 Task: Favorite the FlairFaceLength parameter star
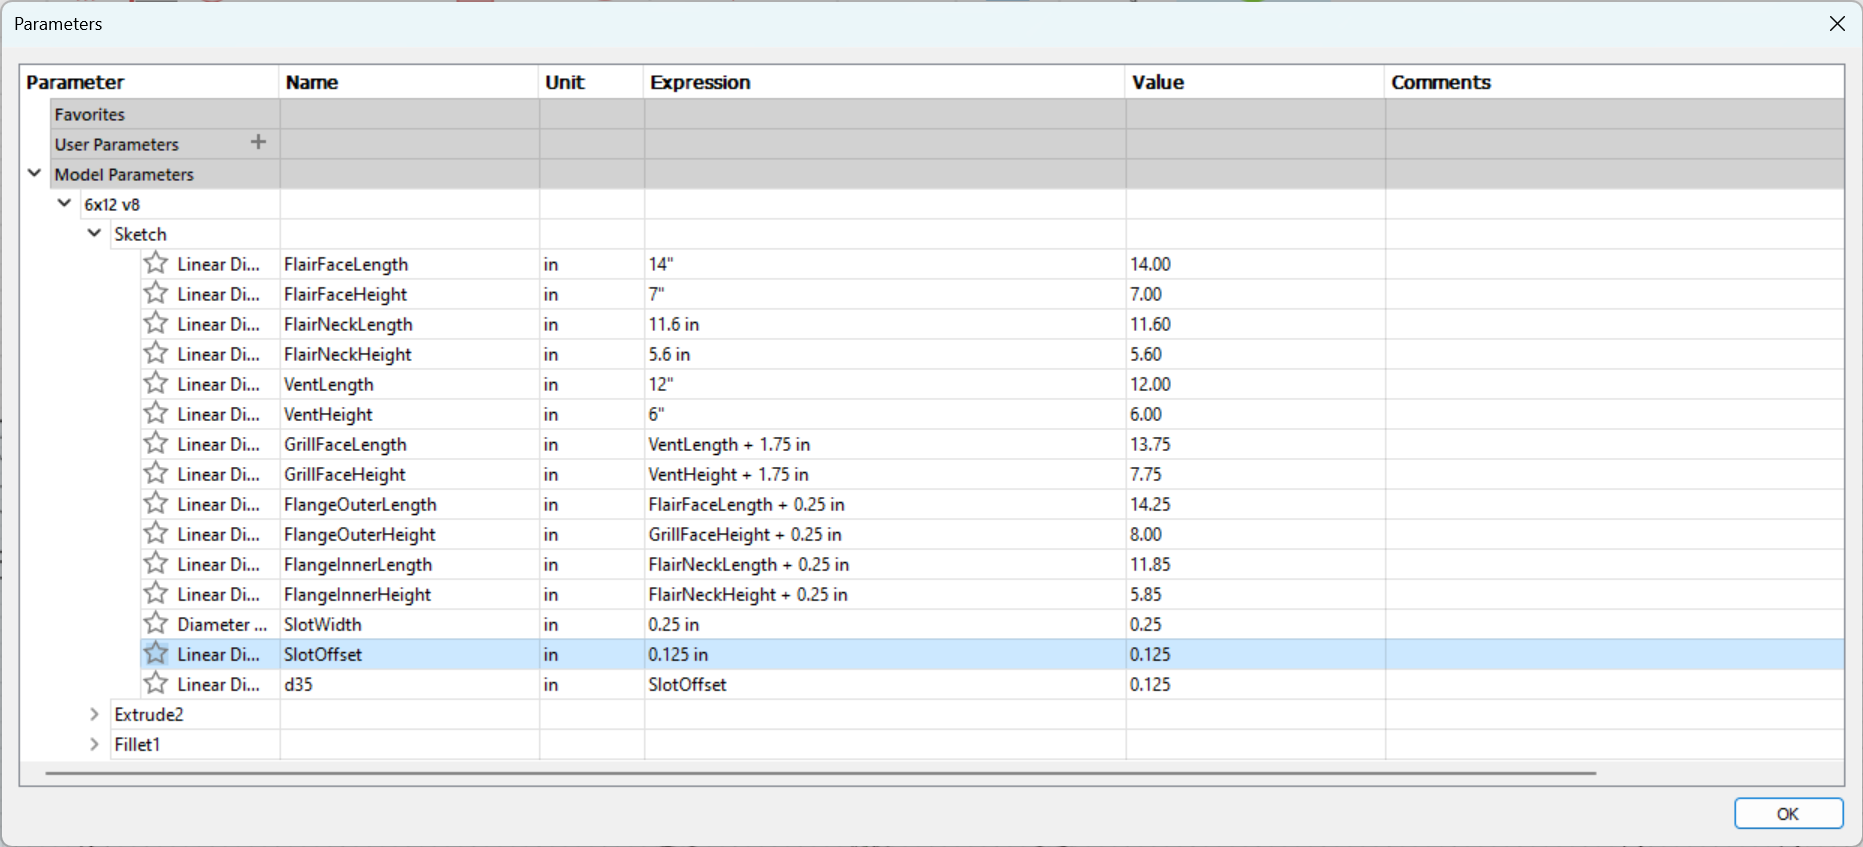(x=155, y=263)
